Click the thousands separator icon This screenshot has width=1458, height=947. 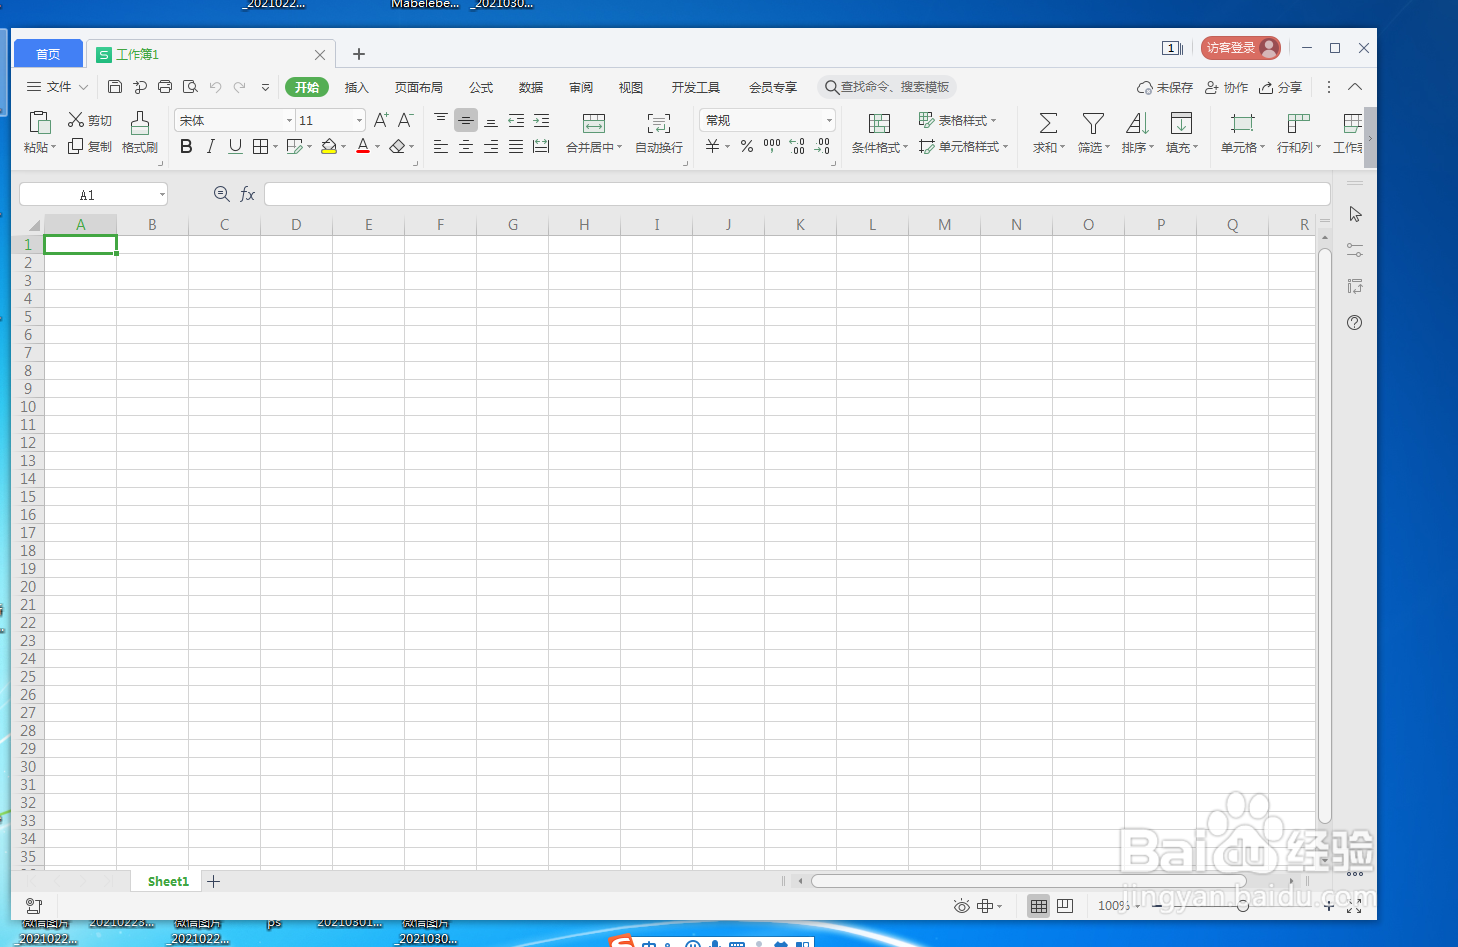click(x=772, y=146)
